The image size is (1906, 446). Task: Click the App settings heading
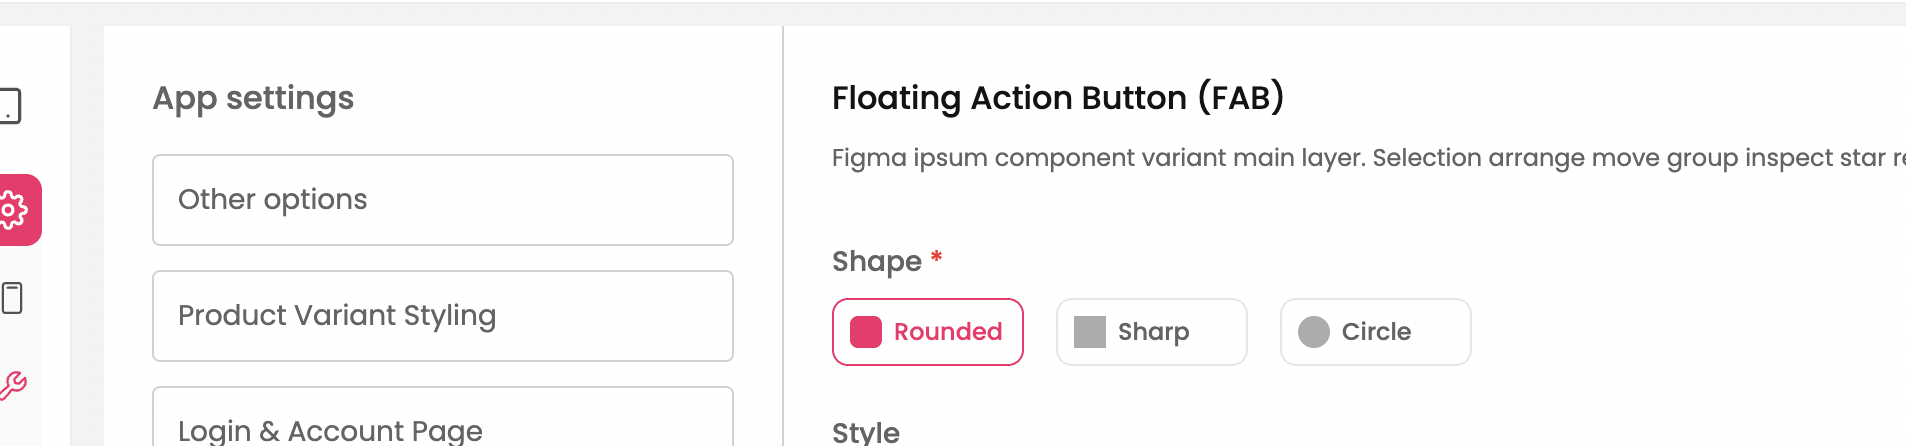tap(253, 98)
